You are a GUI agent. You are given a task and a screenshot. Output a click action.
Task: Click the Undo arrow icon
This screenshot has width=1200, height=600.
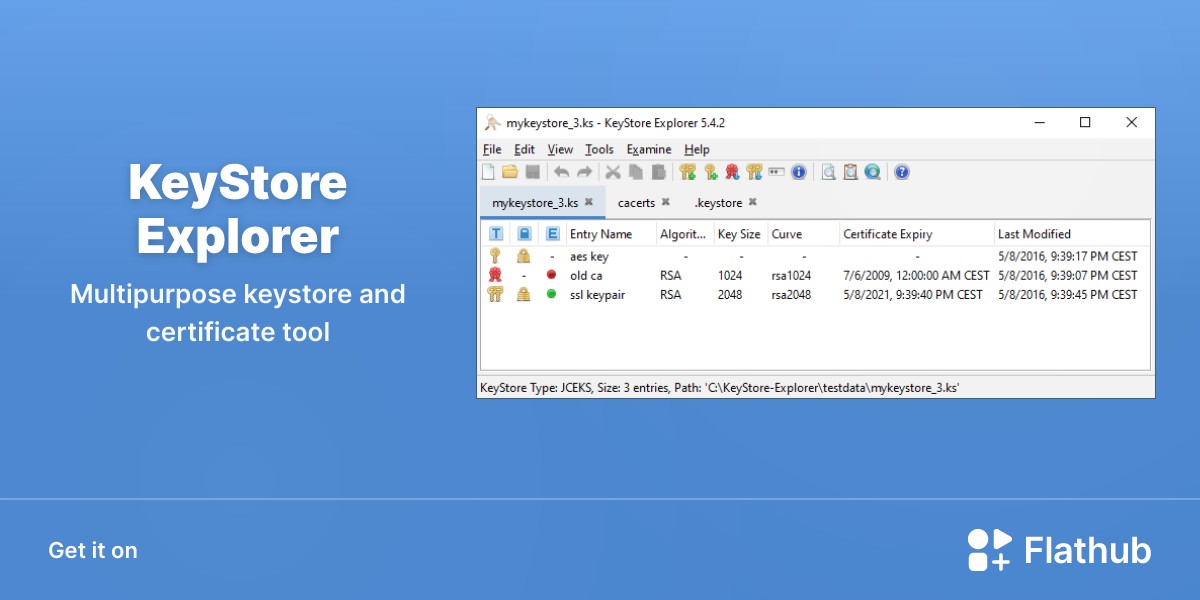coord(562,172)
